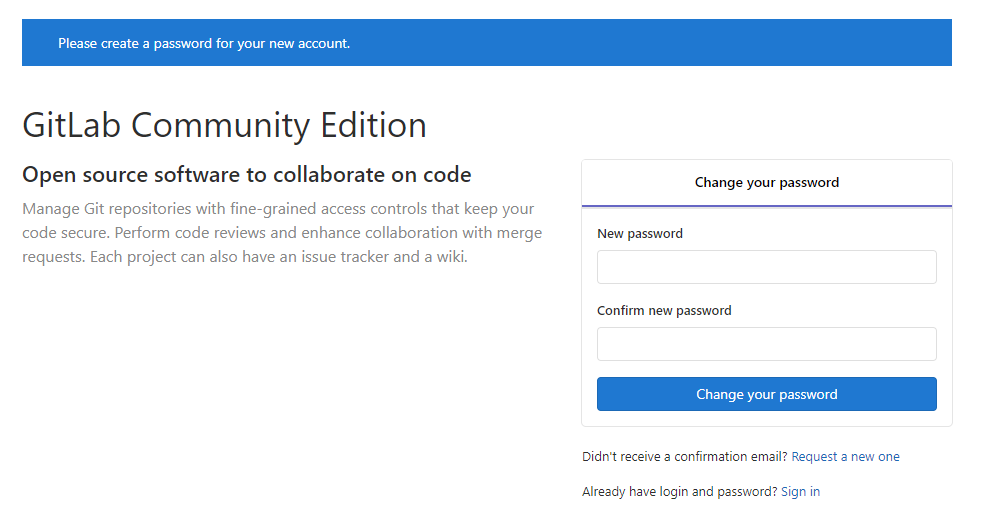Select the Change your password tab header
This screenshot has height=517, width=981.
766,183
